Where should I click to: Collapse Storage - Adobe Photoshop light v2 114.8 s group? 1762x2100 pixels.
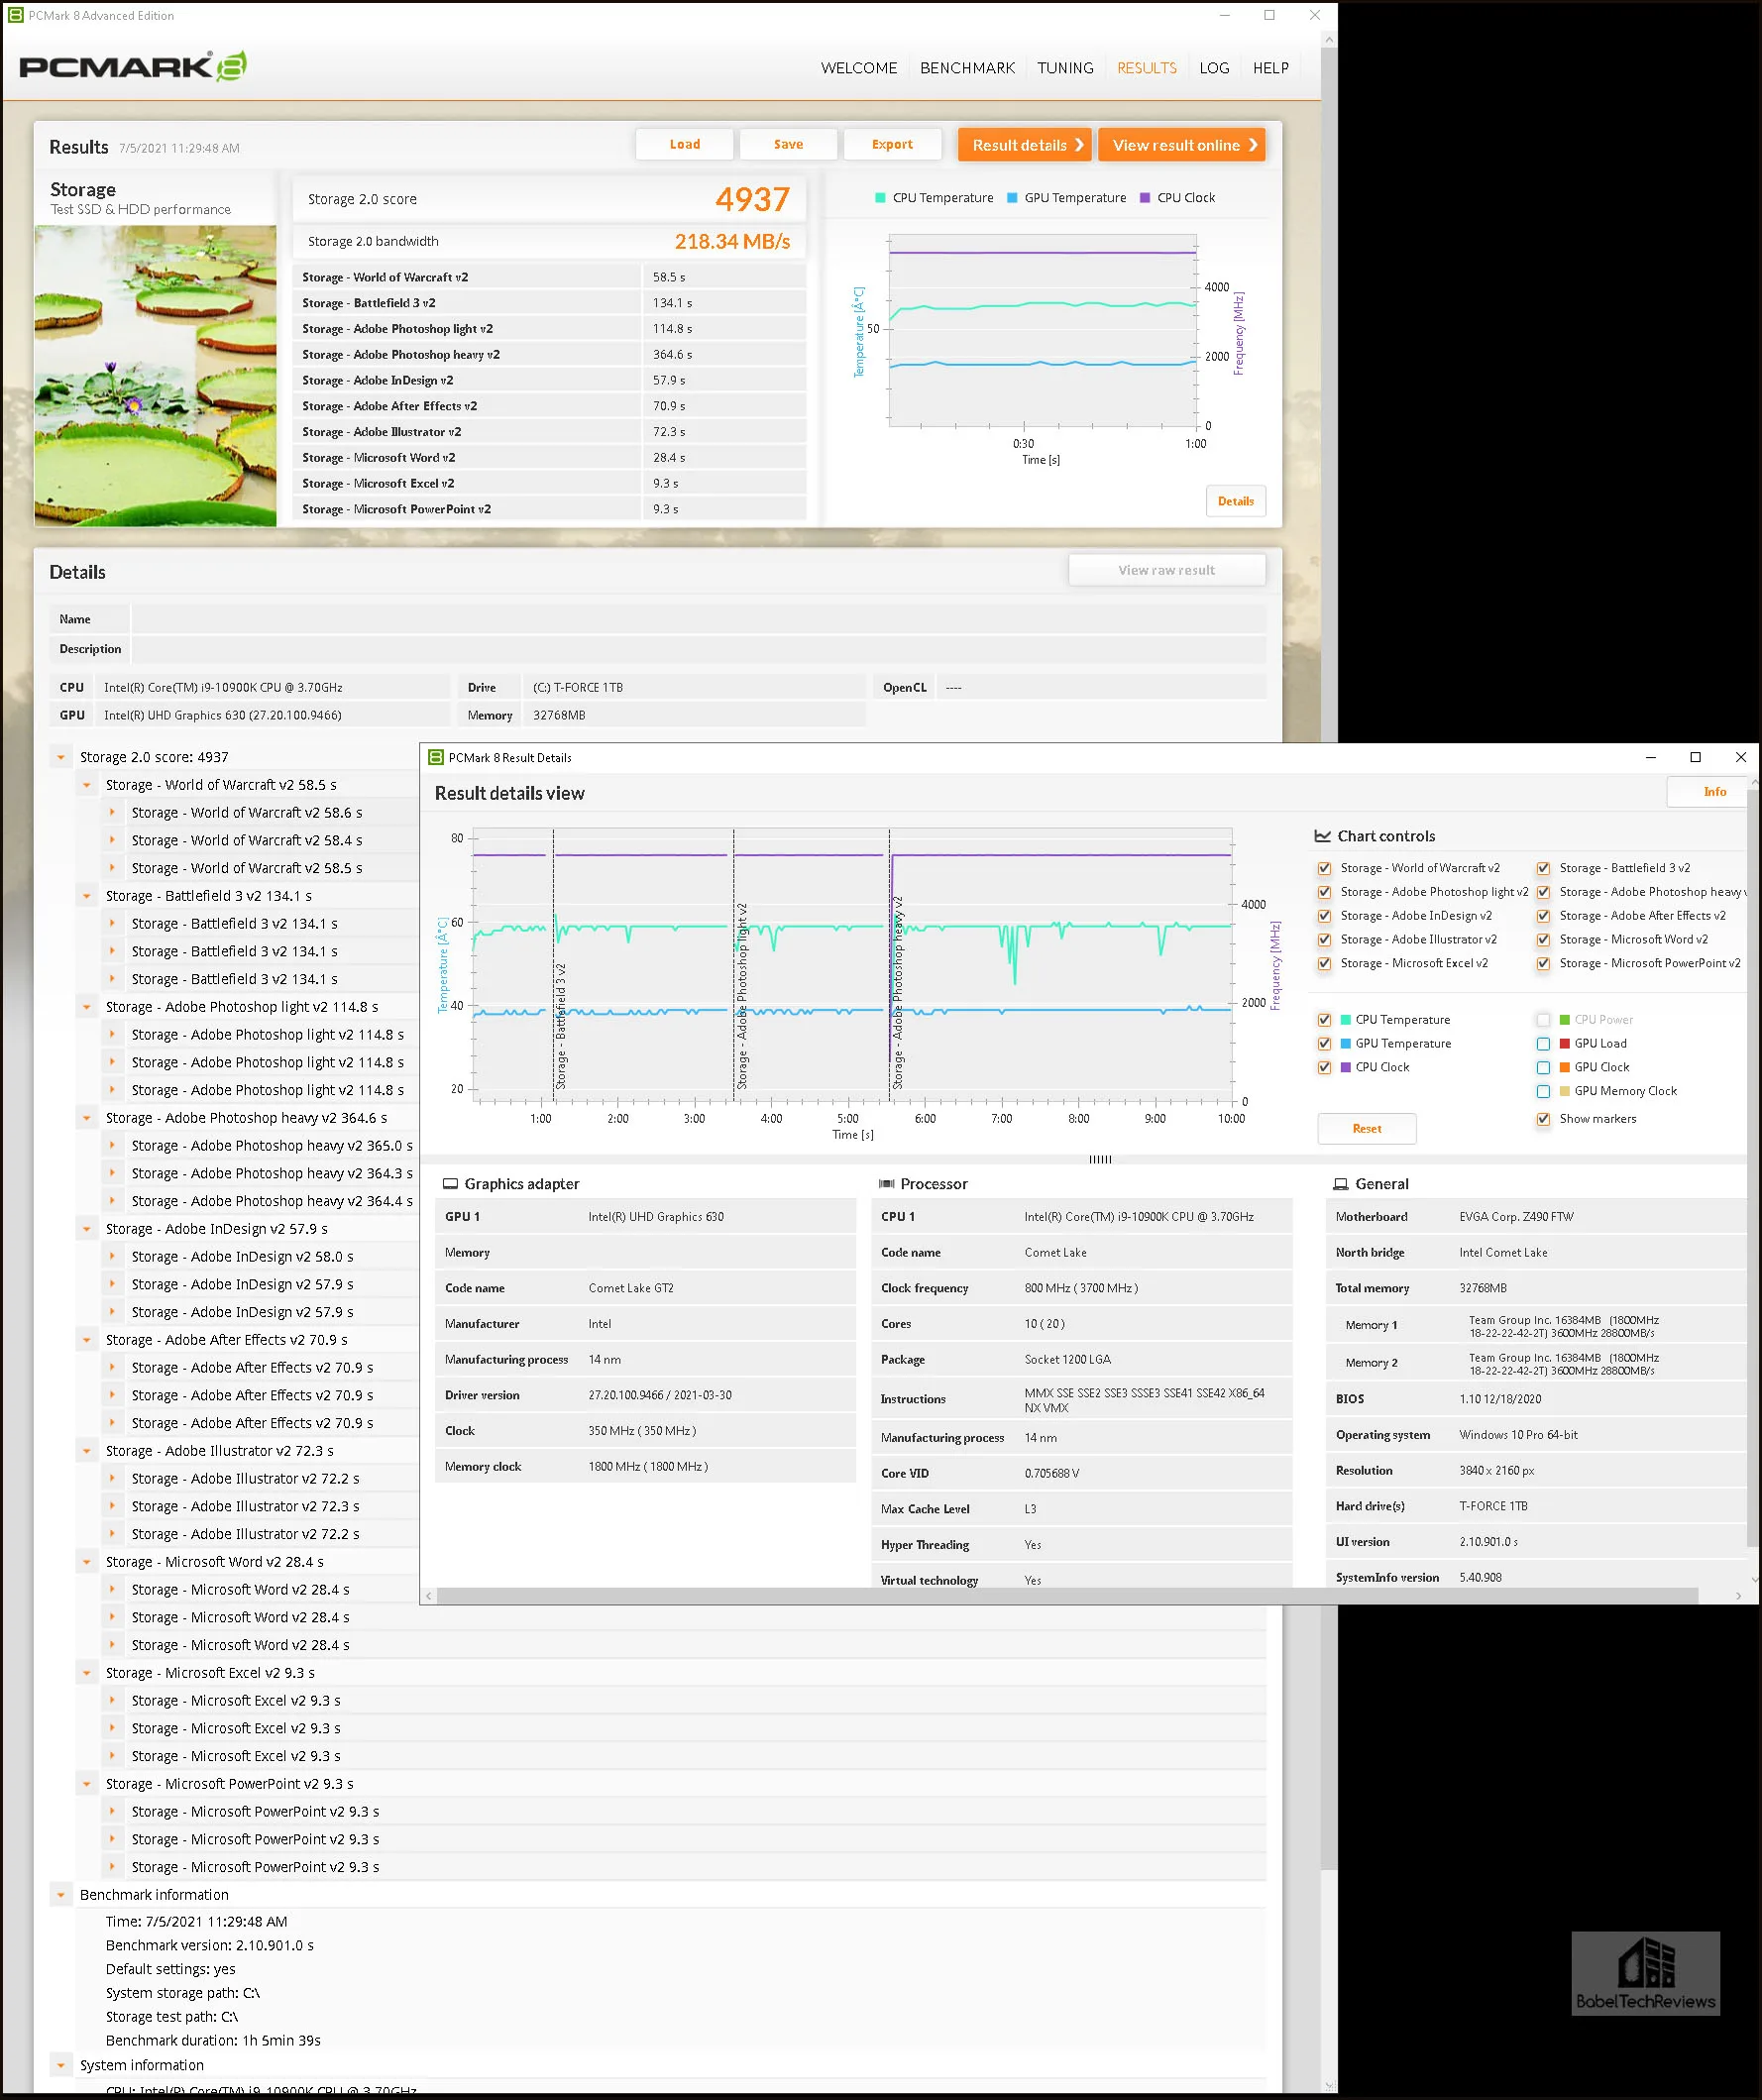(87, 1007)
